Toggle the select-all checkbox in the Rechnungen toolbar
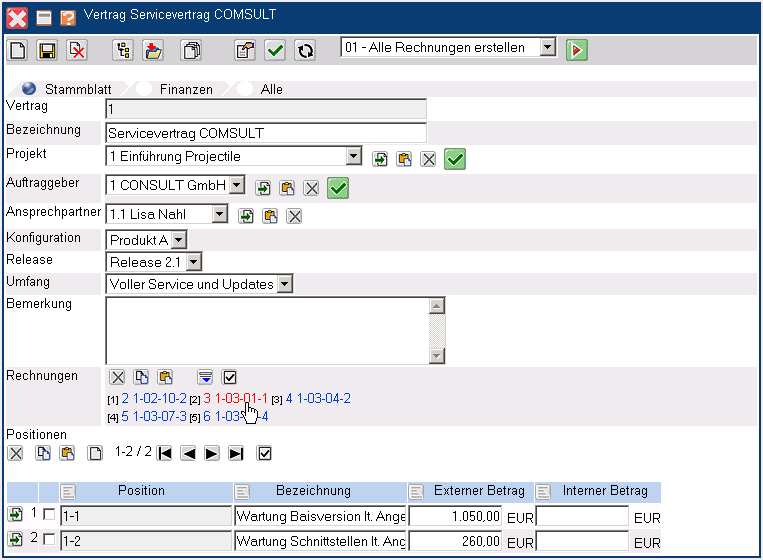Screen dimensions: 763x560 tap(230, 377)
